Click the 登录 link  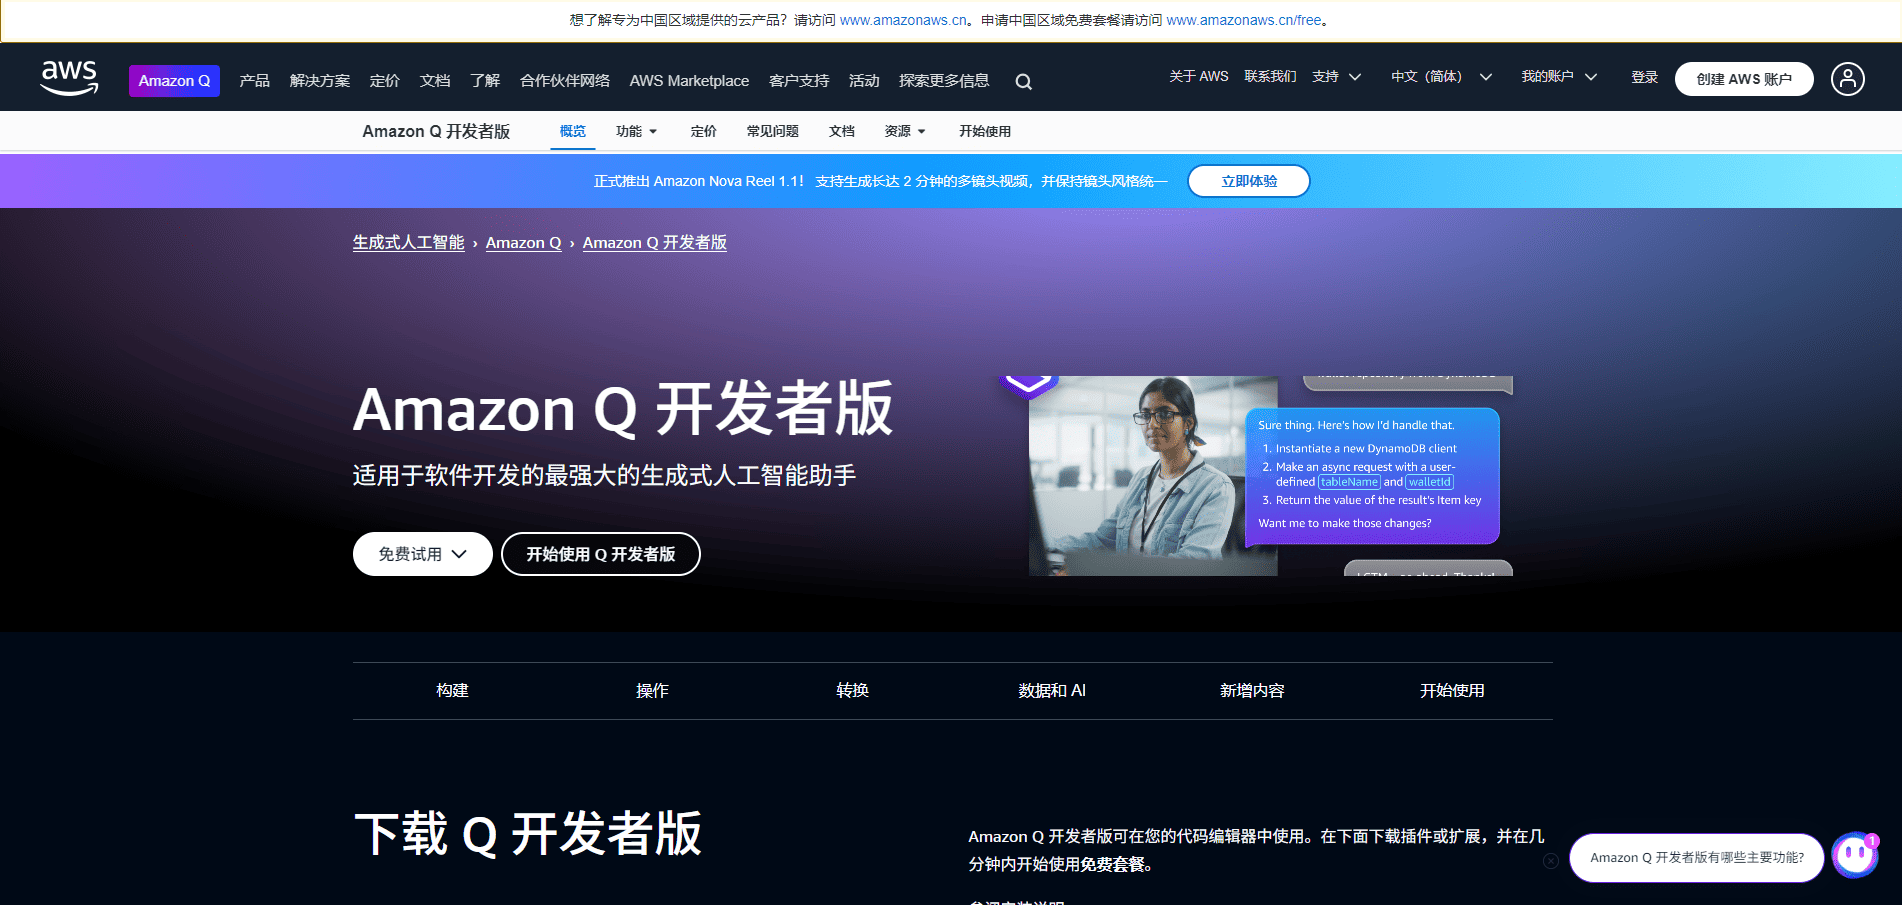tap(1645, 77)
